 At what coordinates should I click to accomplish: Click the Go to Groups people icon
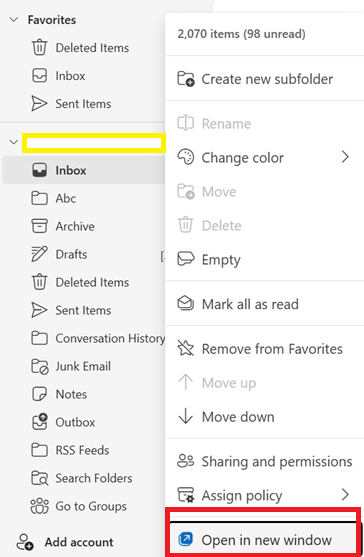[x=39, y=506]
